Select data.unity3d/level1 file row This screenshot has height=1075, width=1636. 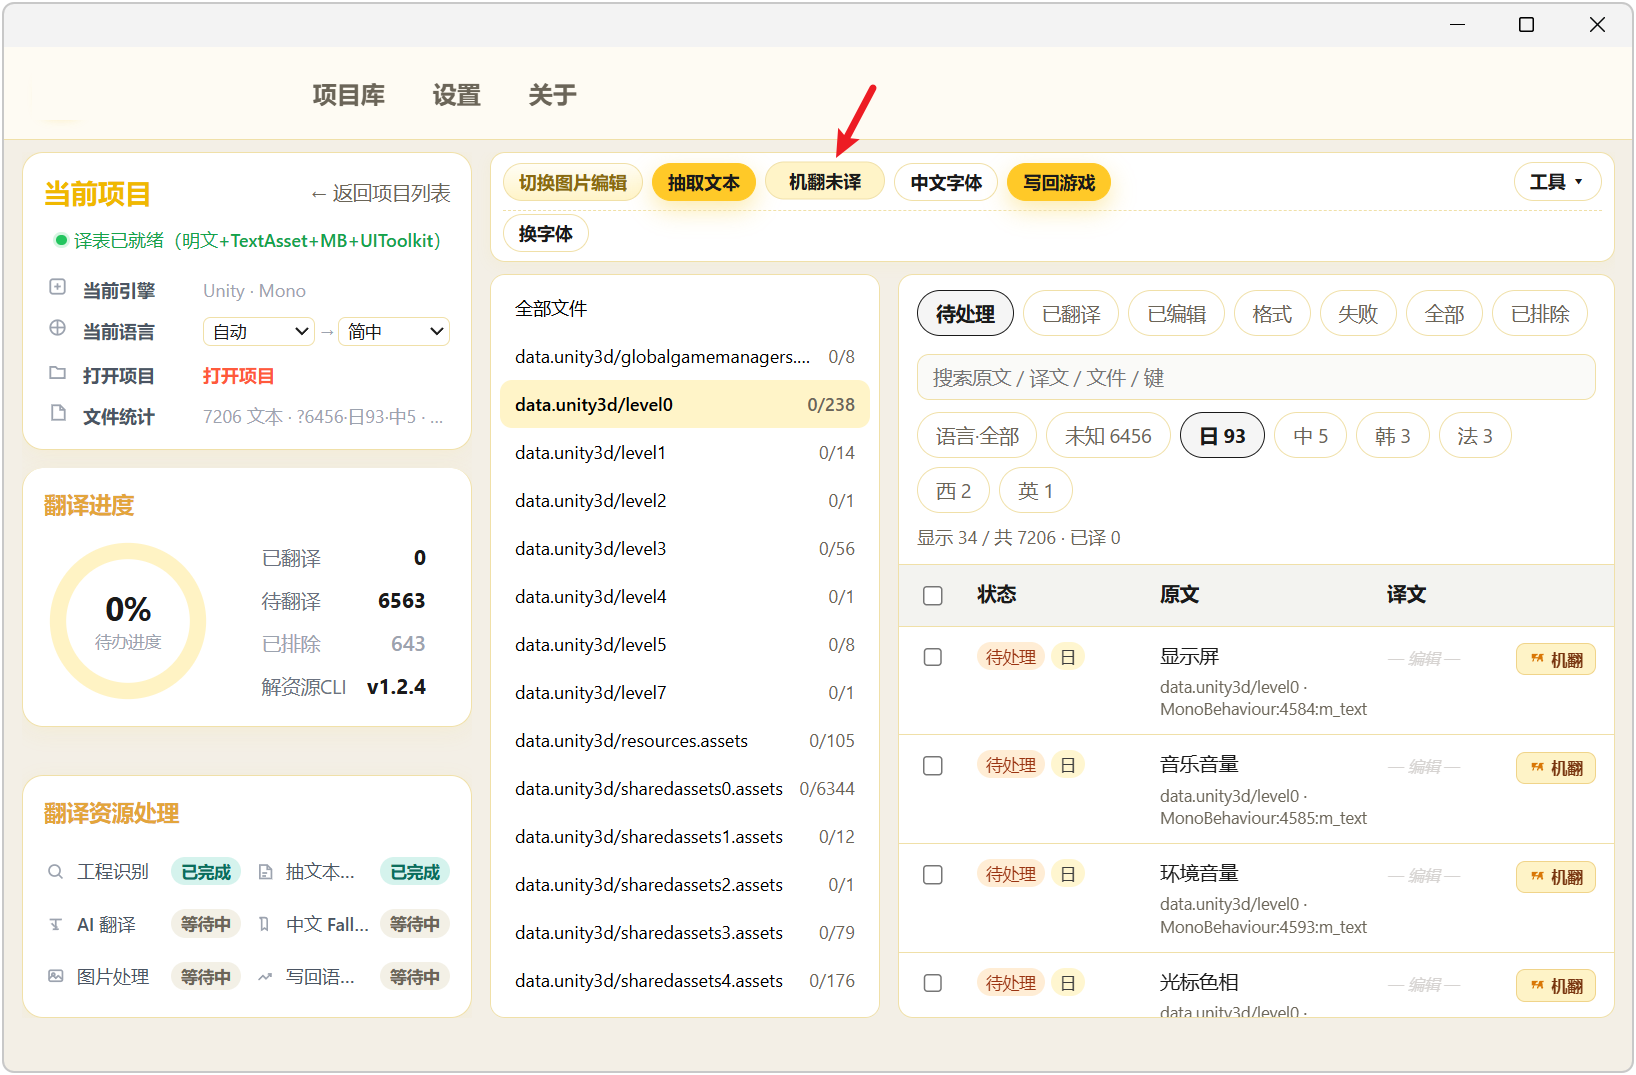pyautogui.click(x=685, y=453)
